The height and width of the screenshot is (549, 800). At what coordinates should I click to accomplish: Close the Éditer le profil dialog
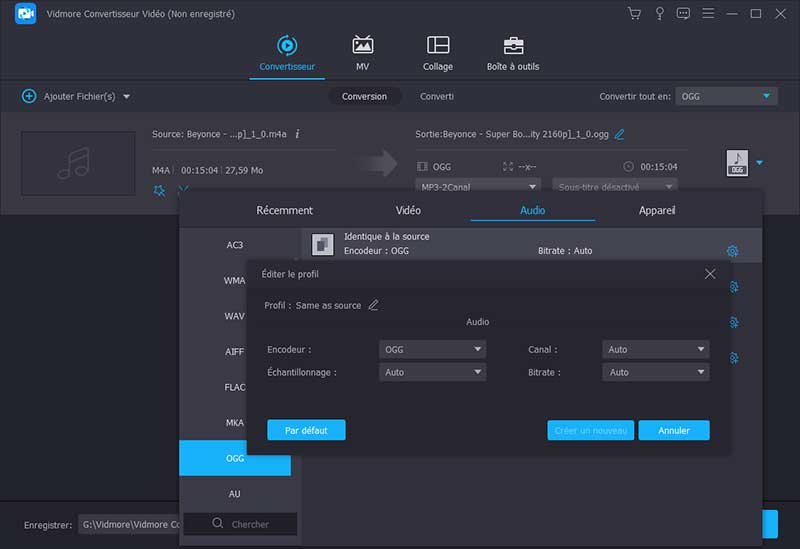[x=710, y=274]
